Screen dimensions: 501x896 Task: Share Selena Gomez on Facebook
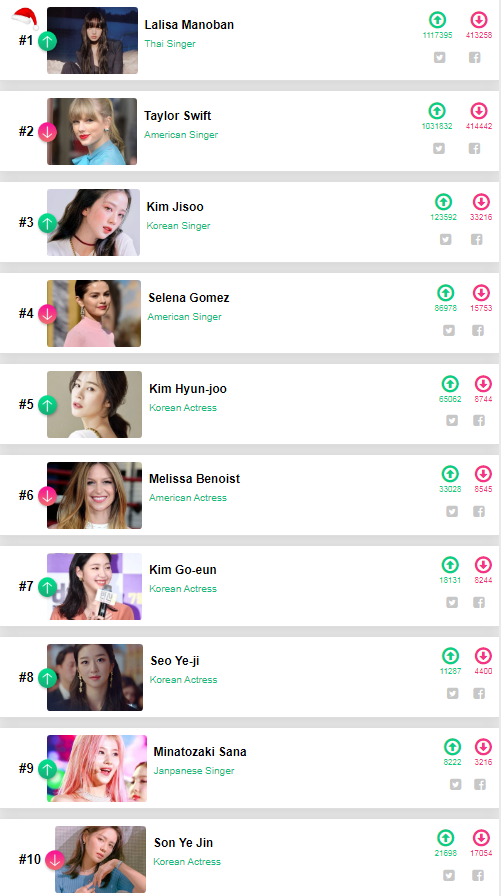pos(478,330)
